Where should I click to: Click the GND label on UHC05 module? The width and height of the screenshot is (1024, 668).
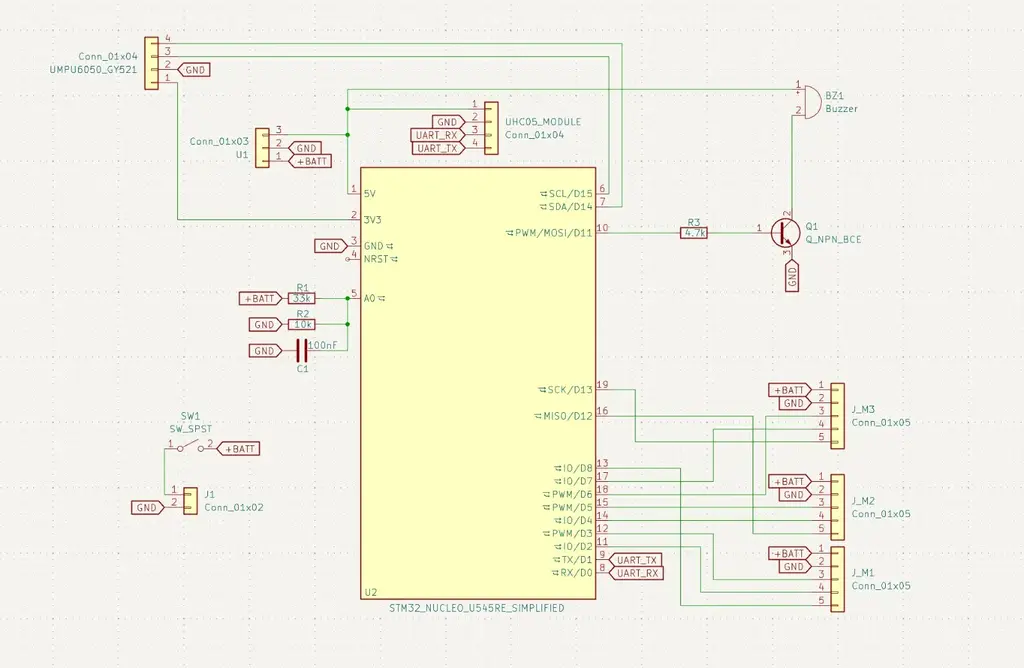pyautogui.click(x=449, y=122)
